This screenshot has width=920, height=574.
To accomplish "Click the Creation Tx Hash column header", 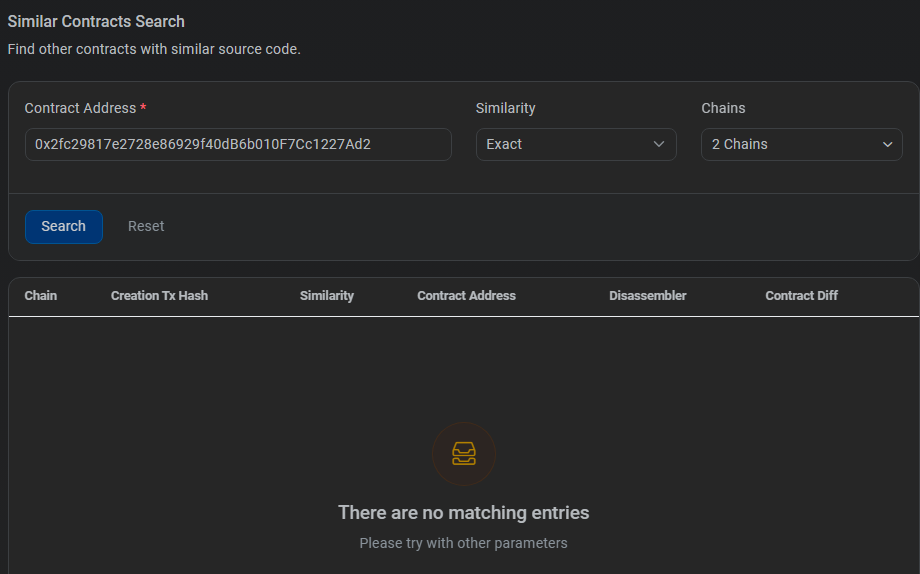I will (160, 296).
